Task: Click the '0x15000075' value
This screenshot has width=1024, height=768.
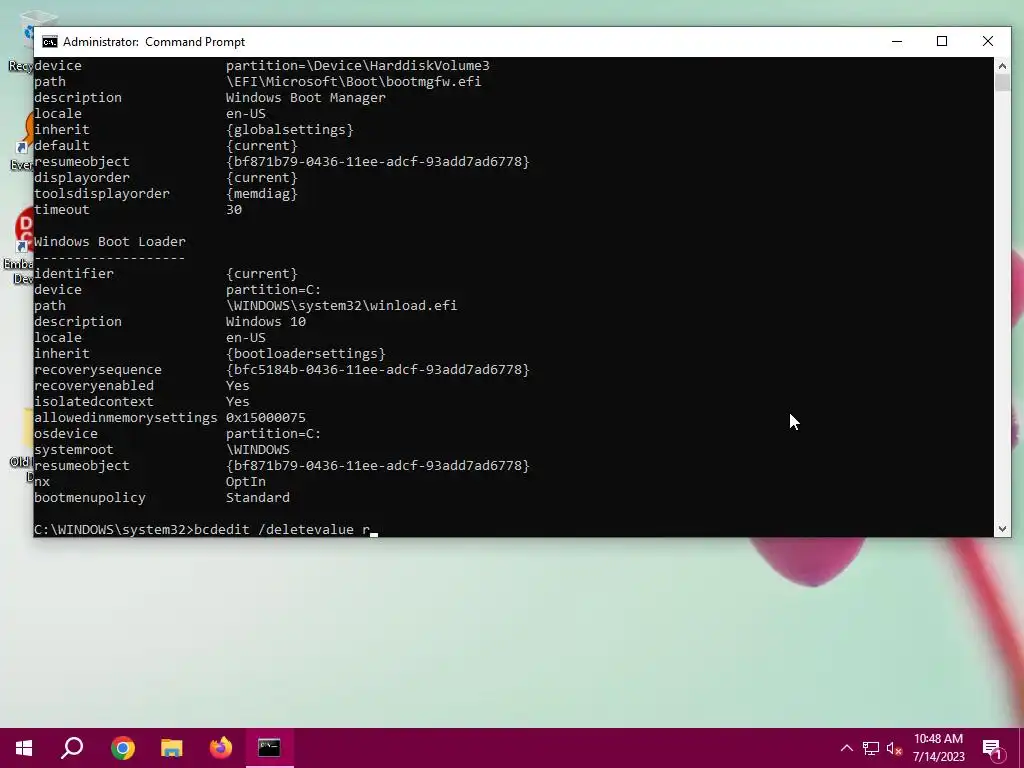Action: pyautogui.click(x=266, y=417)
